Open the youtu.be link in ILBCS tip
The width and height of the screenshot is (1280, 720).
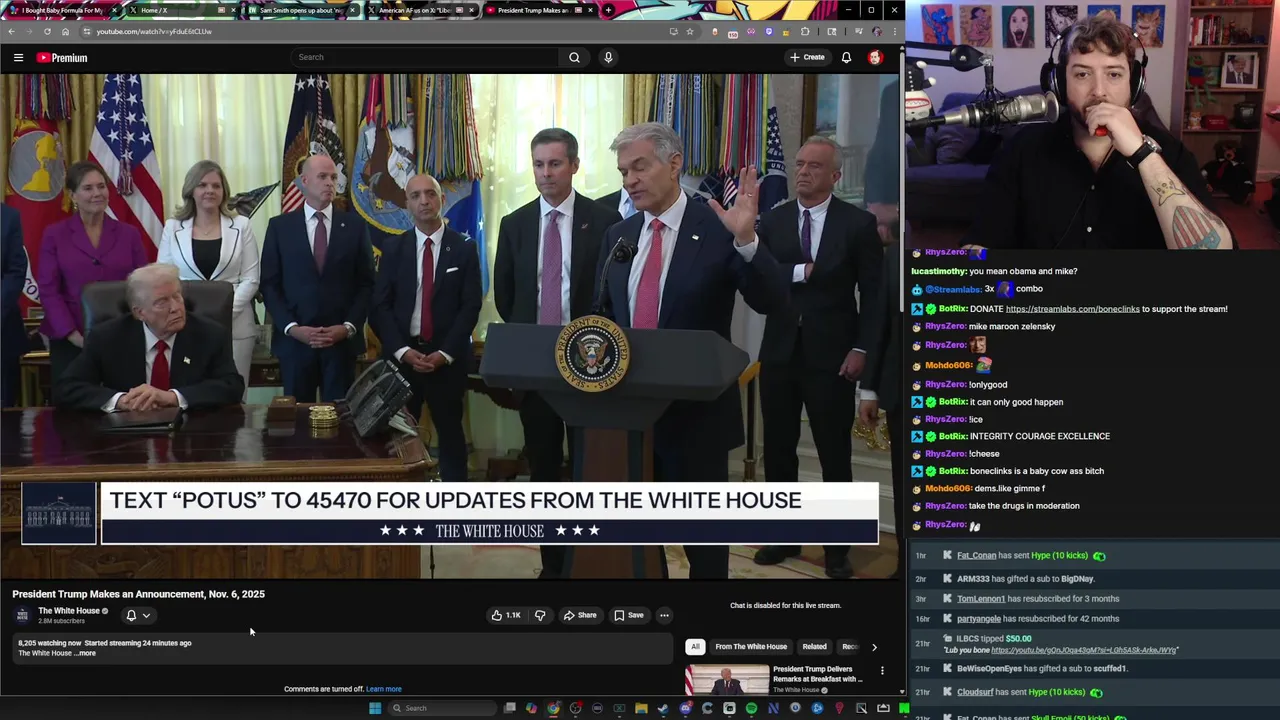pos(1084,650)
